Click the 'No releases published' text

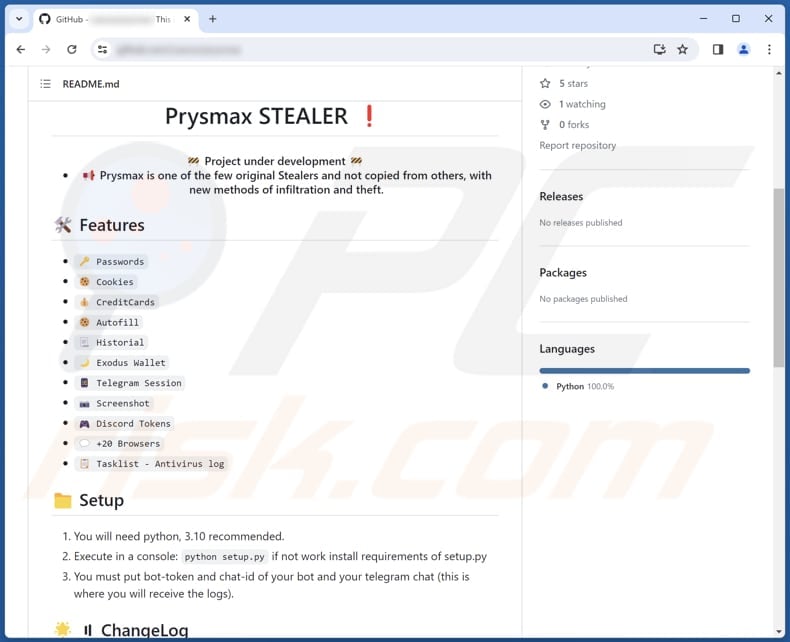[x=581, y=223]
